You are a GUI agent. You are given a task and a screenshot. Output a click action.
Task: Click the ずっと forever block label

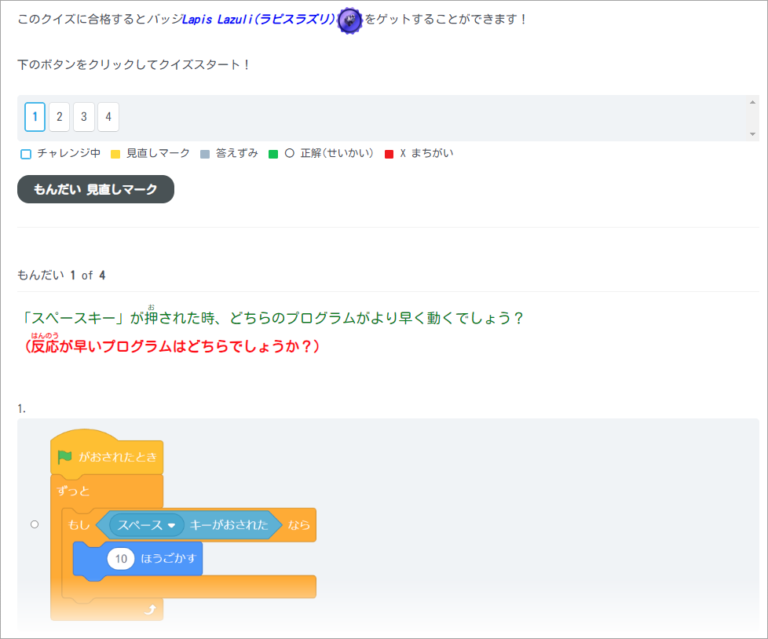(72, 492)
